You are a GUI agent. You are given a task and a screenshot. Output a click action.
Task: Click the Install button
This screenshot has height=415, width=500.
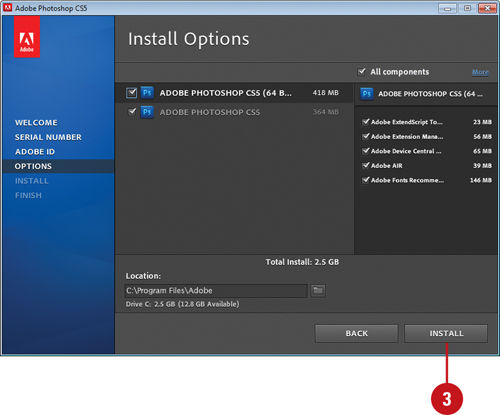[x=446, y=333]
